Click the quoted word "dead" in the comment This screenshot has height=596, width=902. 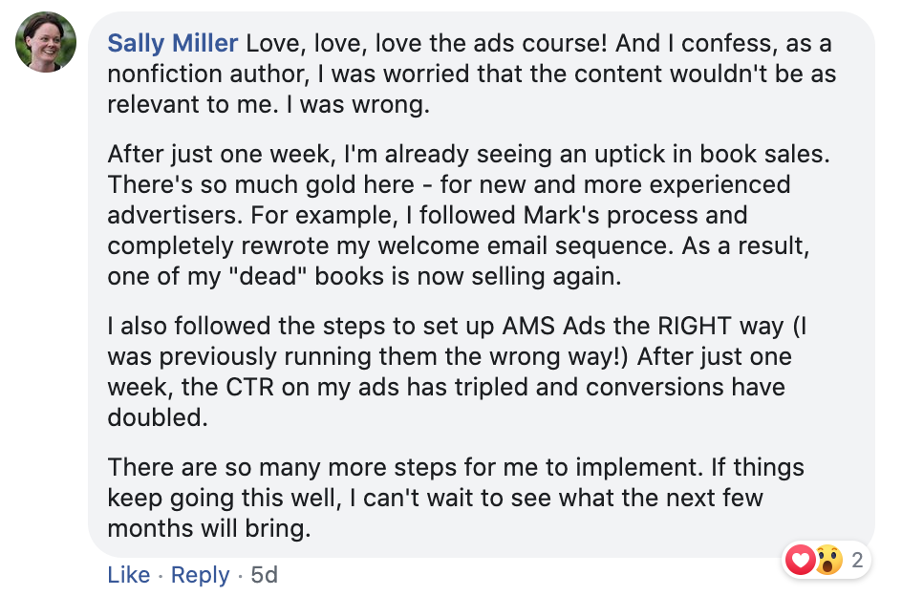click(x=267, y=276)
